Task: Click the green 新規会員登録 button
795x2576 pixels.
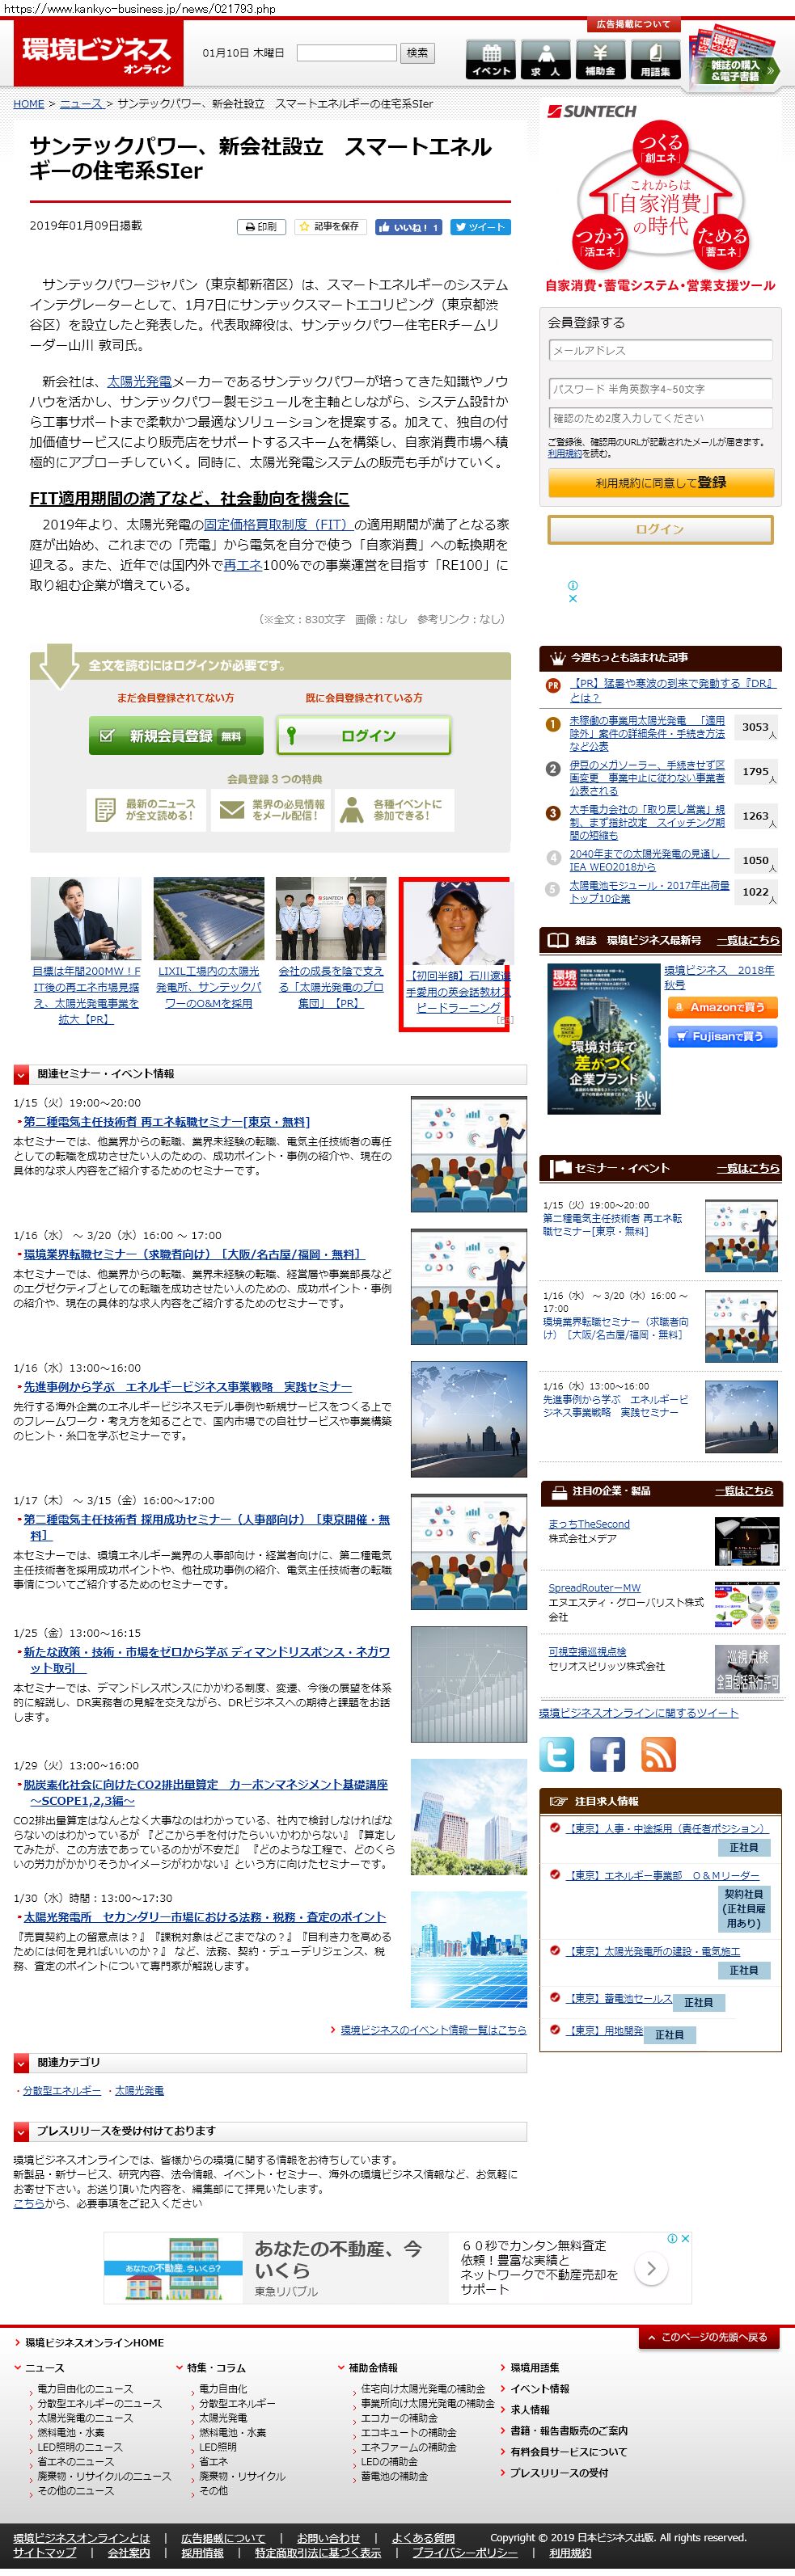Action: point(176,736)
